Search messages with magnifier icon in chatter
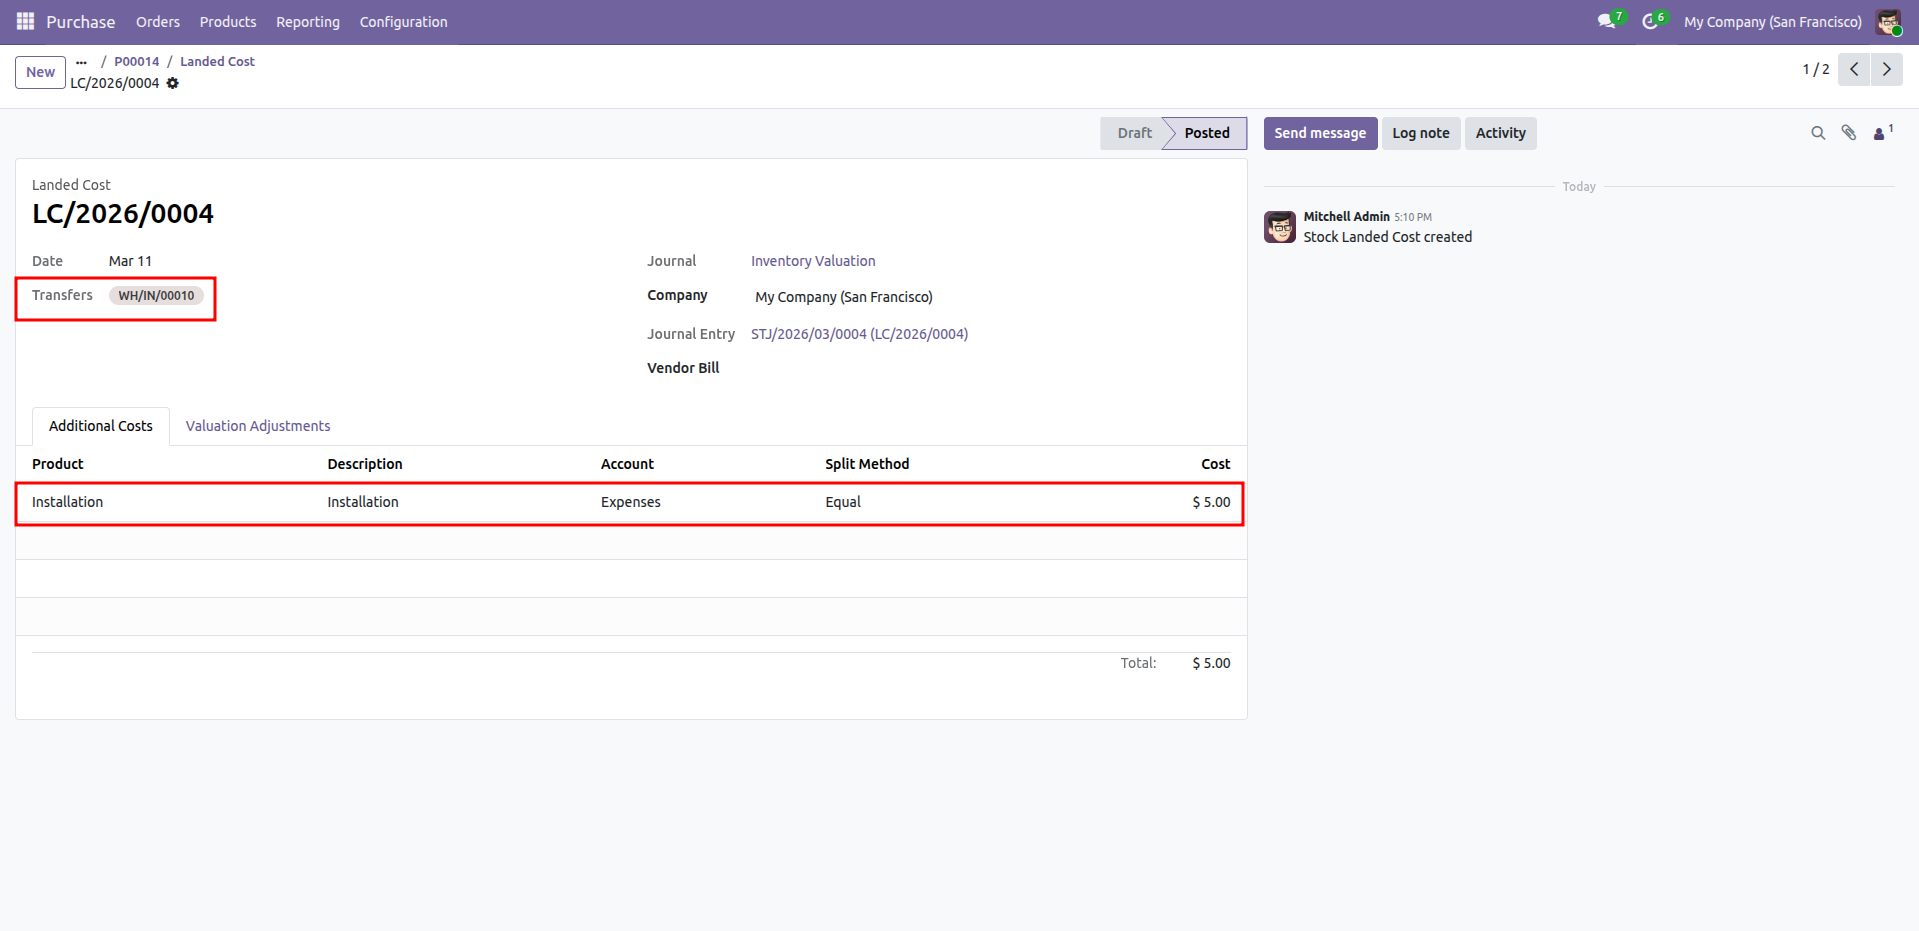The height and width of the screenshot is (931, 1919). tap(1818, 133)
